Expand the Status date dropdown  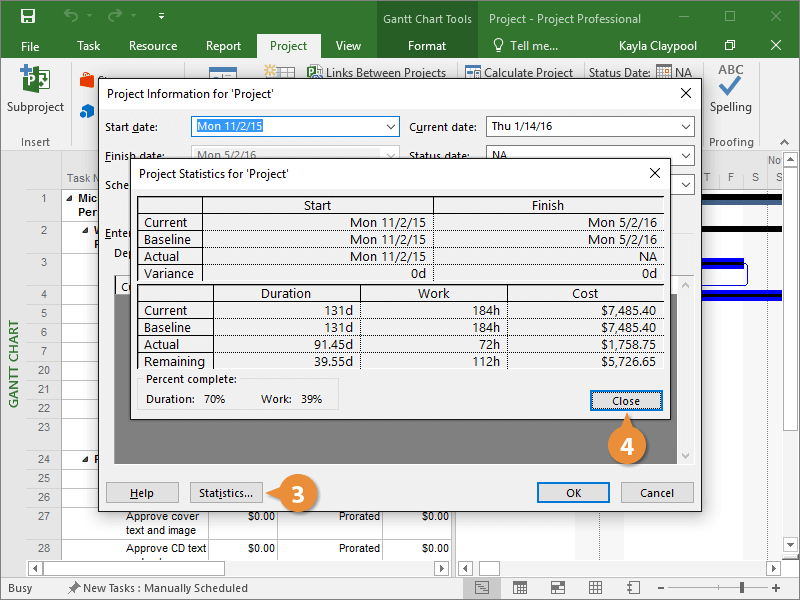684,156
